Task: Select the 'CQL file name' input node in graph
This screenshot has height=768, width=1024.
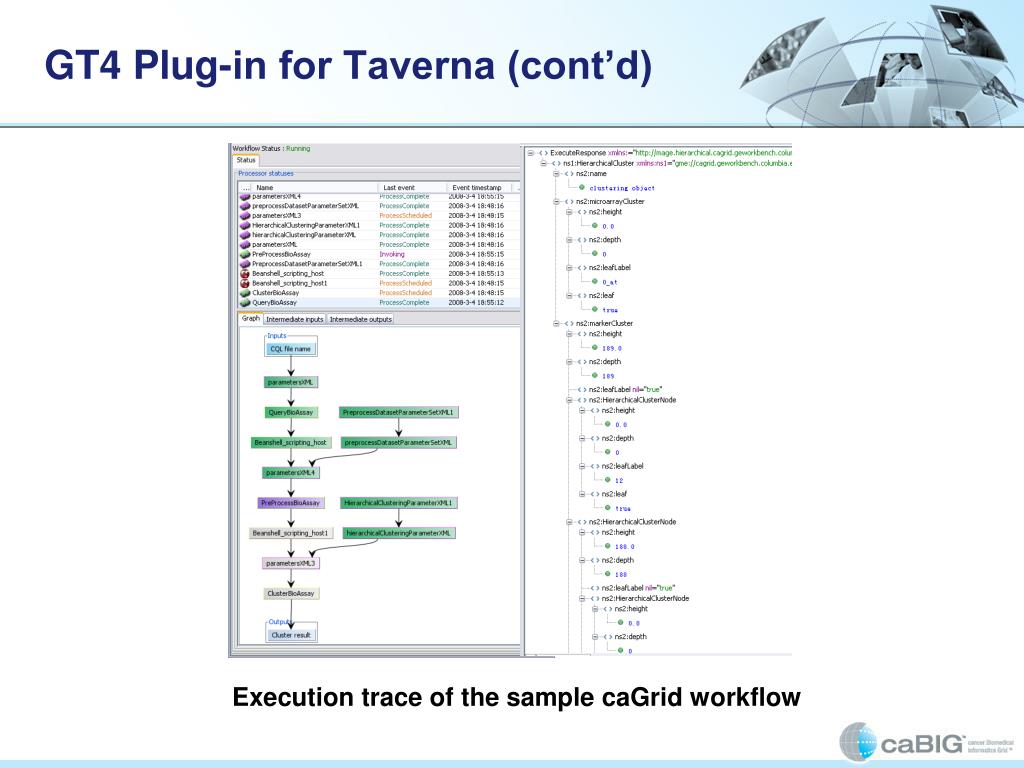Action: coord(291,349)
